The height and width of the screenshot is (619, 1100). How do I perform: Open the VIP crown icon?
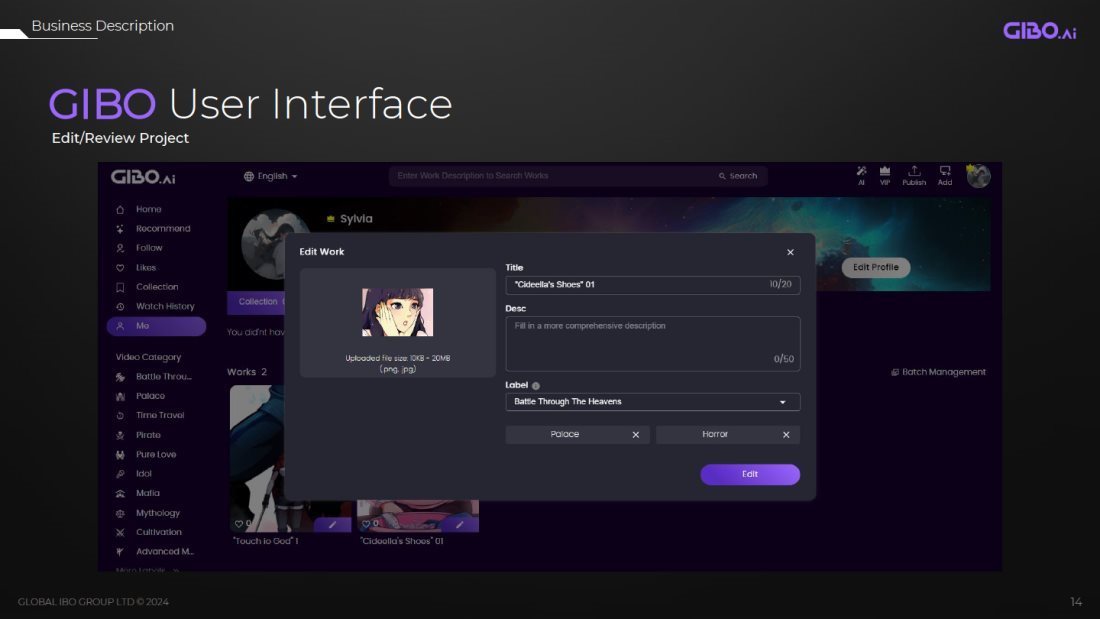885,171
